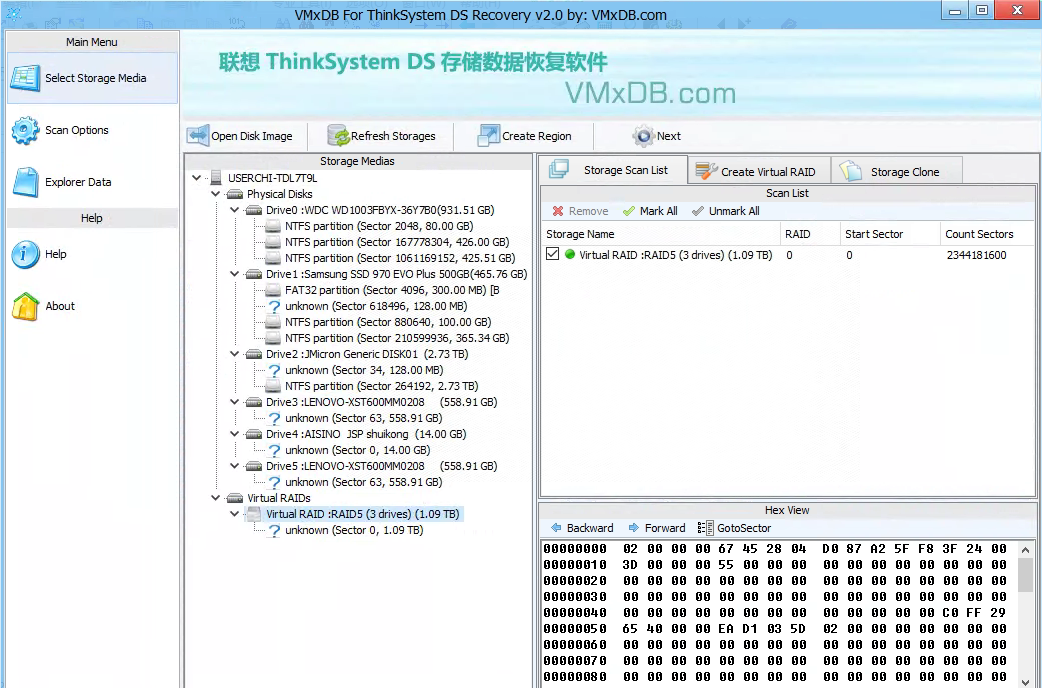The width and height of the screenshot is (1042, 688).
Task: Click the Refresh Storages button
Action: tap(381, 136)
